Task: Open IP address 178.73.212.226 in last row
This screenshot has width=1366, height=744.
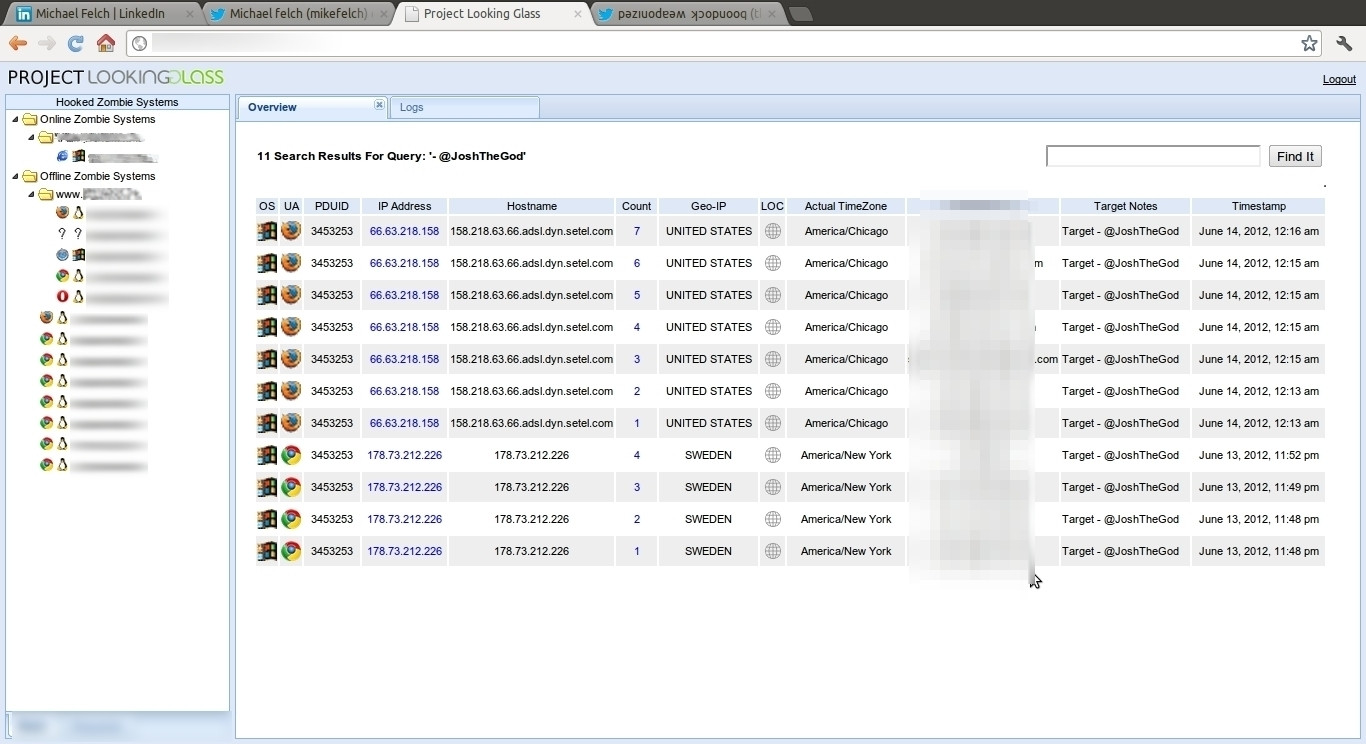Action: click(x=404, y=551)
